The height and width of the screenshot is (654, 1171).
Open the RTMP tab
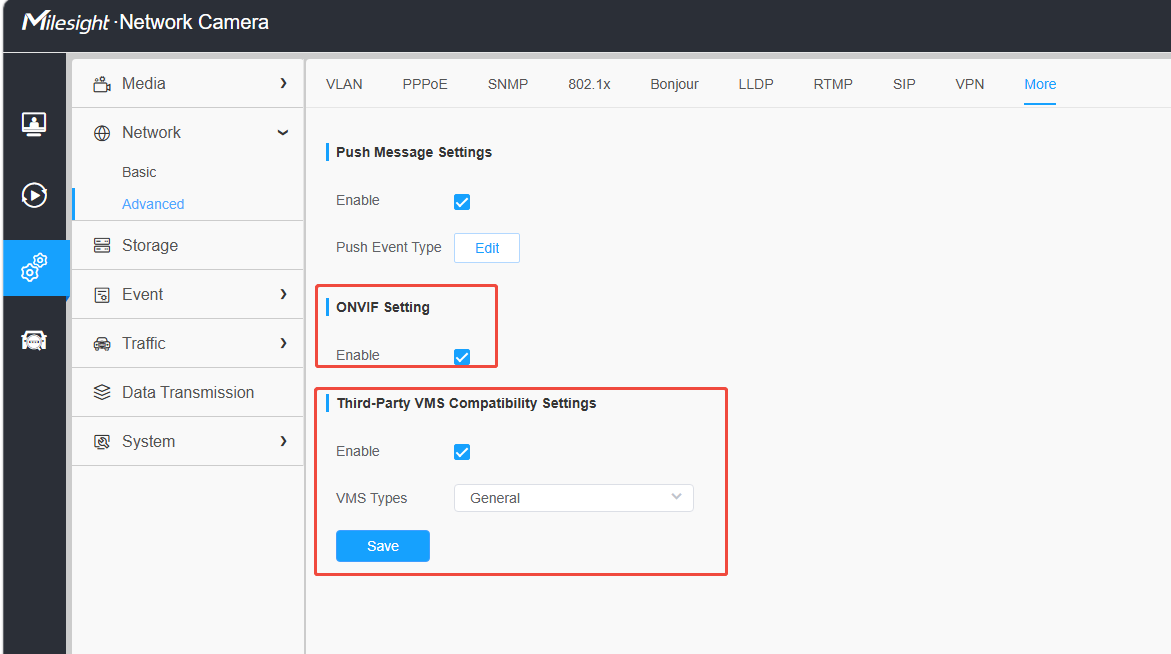833,84
